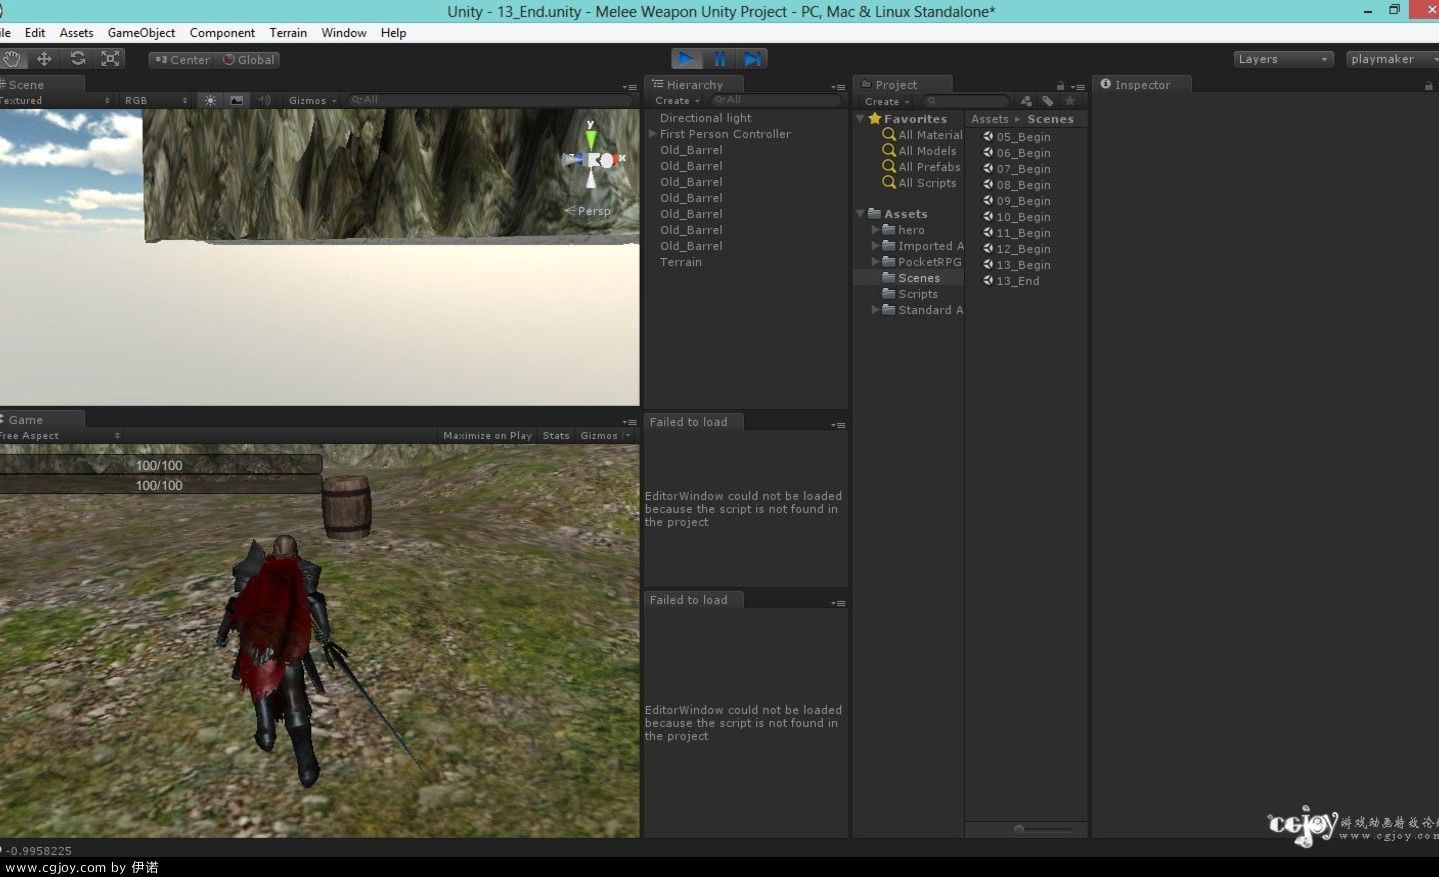Screen dimensions: 1439x877
Task: Click Assets in the Project breadcrumb
Action: point(989,119)
